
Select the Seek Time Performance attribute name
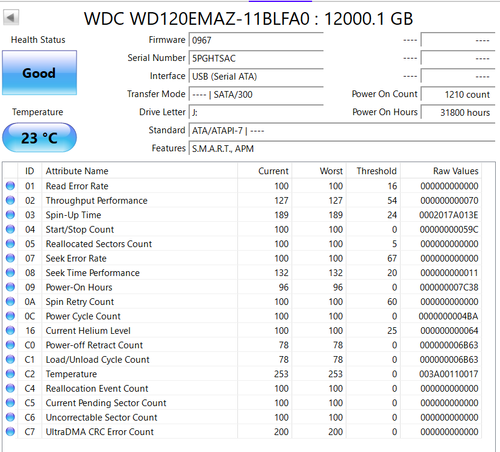[93, 273]
